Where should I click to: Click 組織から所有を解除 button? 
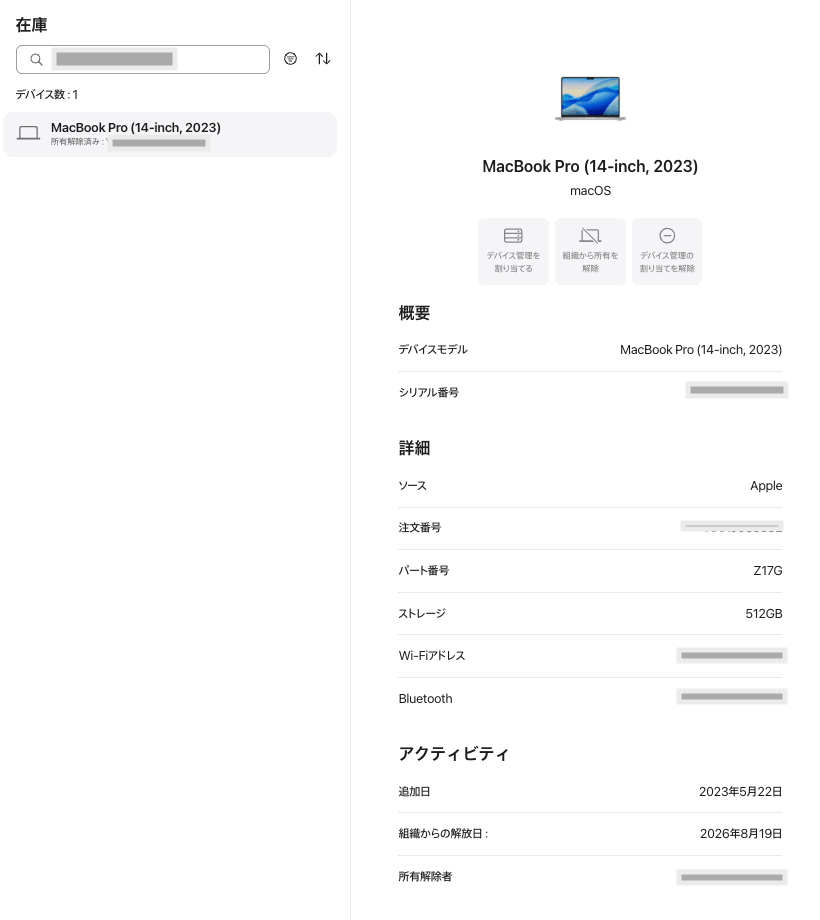(x=590, y=251)
